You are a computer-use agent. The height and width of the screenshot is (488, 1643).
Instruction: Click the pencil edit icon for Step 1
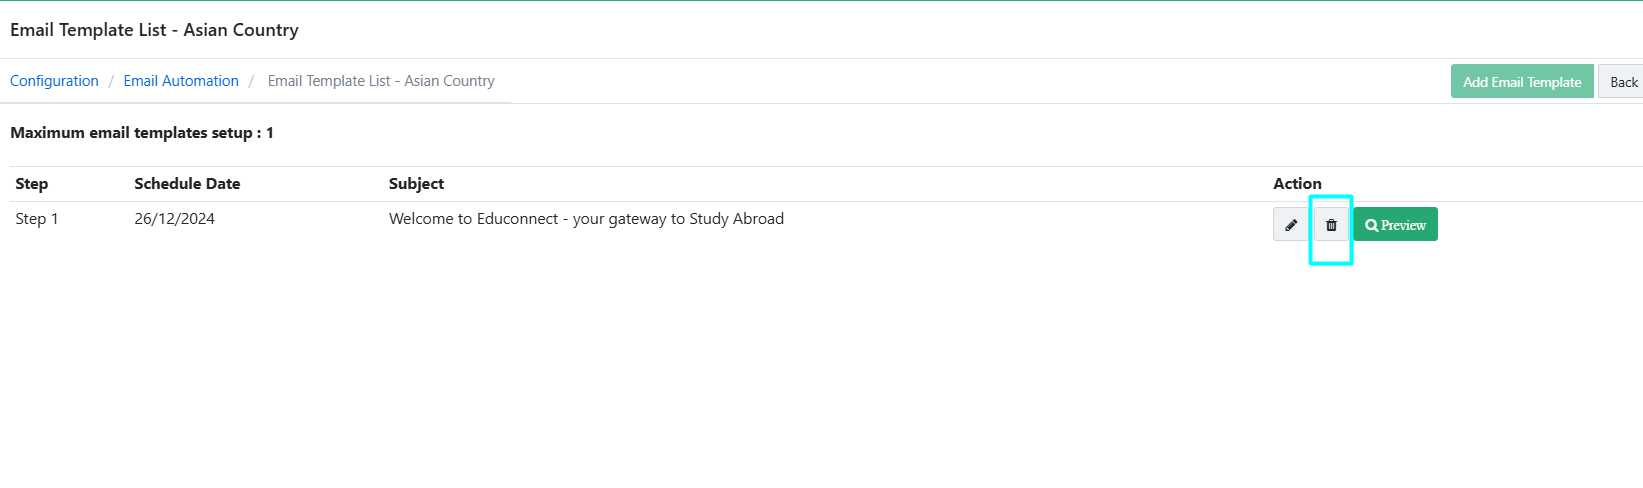1291,225
